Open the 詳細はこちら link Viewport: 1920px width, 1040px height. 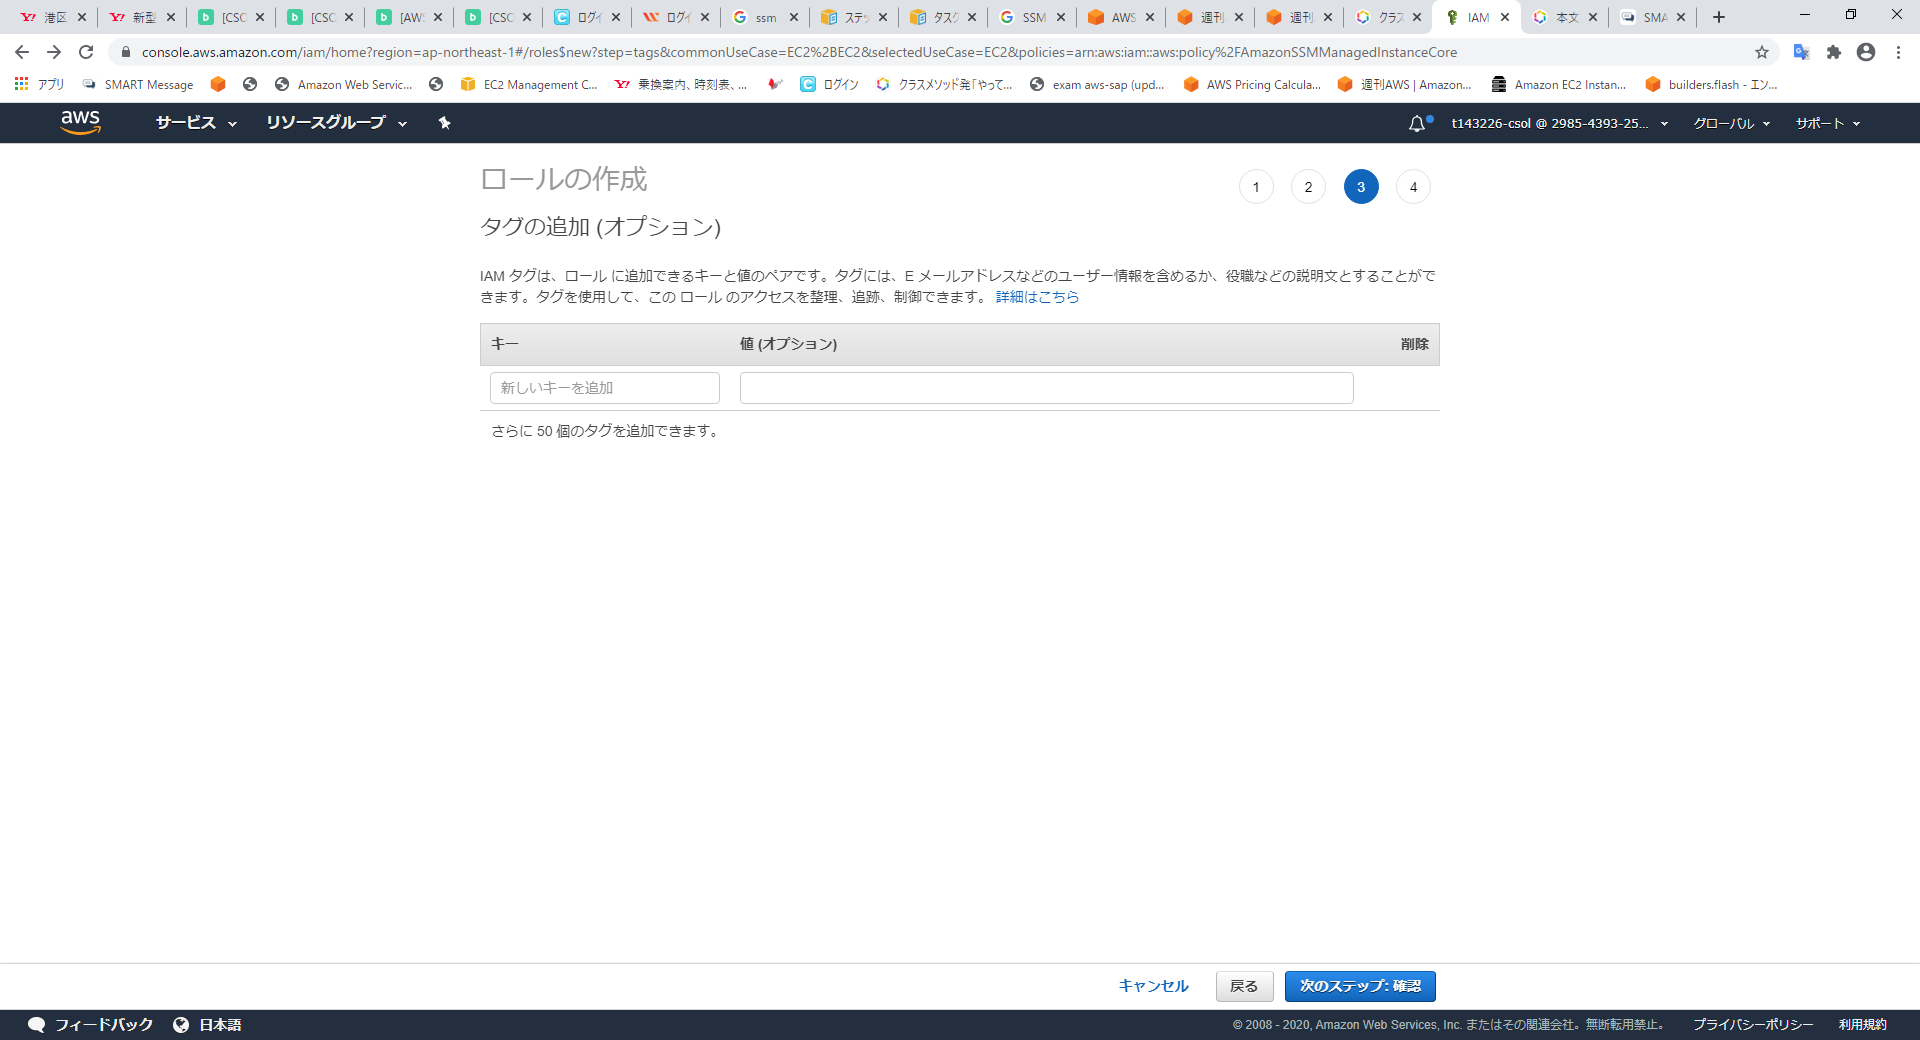pos(1037,297)
